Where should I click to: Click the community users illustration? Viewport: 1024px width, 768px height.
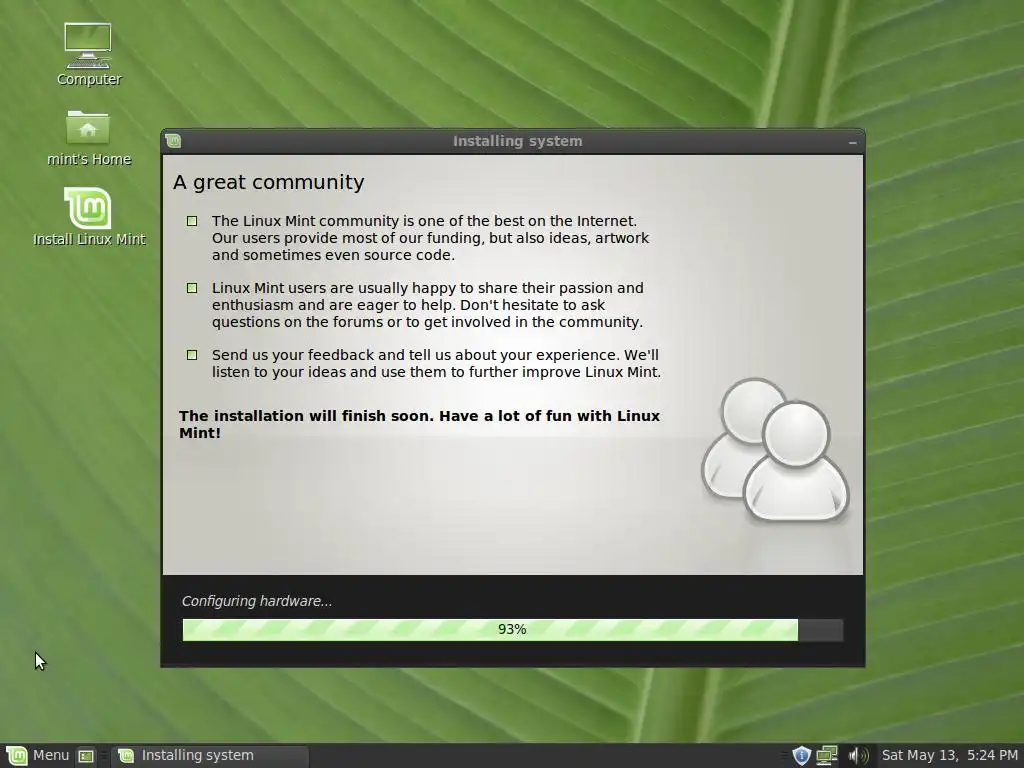(x=775, y=451)
